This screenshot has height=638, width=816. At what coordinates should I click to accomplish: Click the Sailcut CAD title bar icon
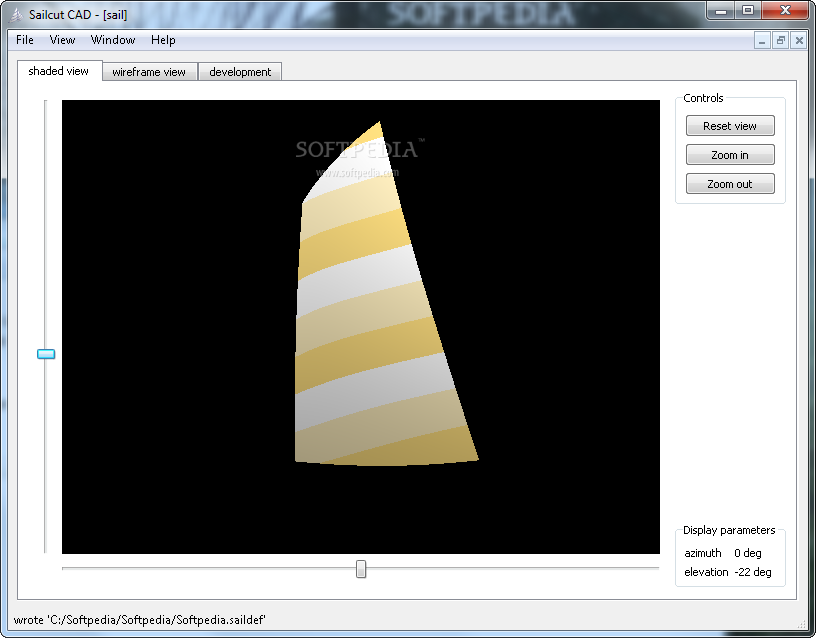(17, 15)
